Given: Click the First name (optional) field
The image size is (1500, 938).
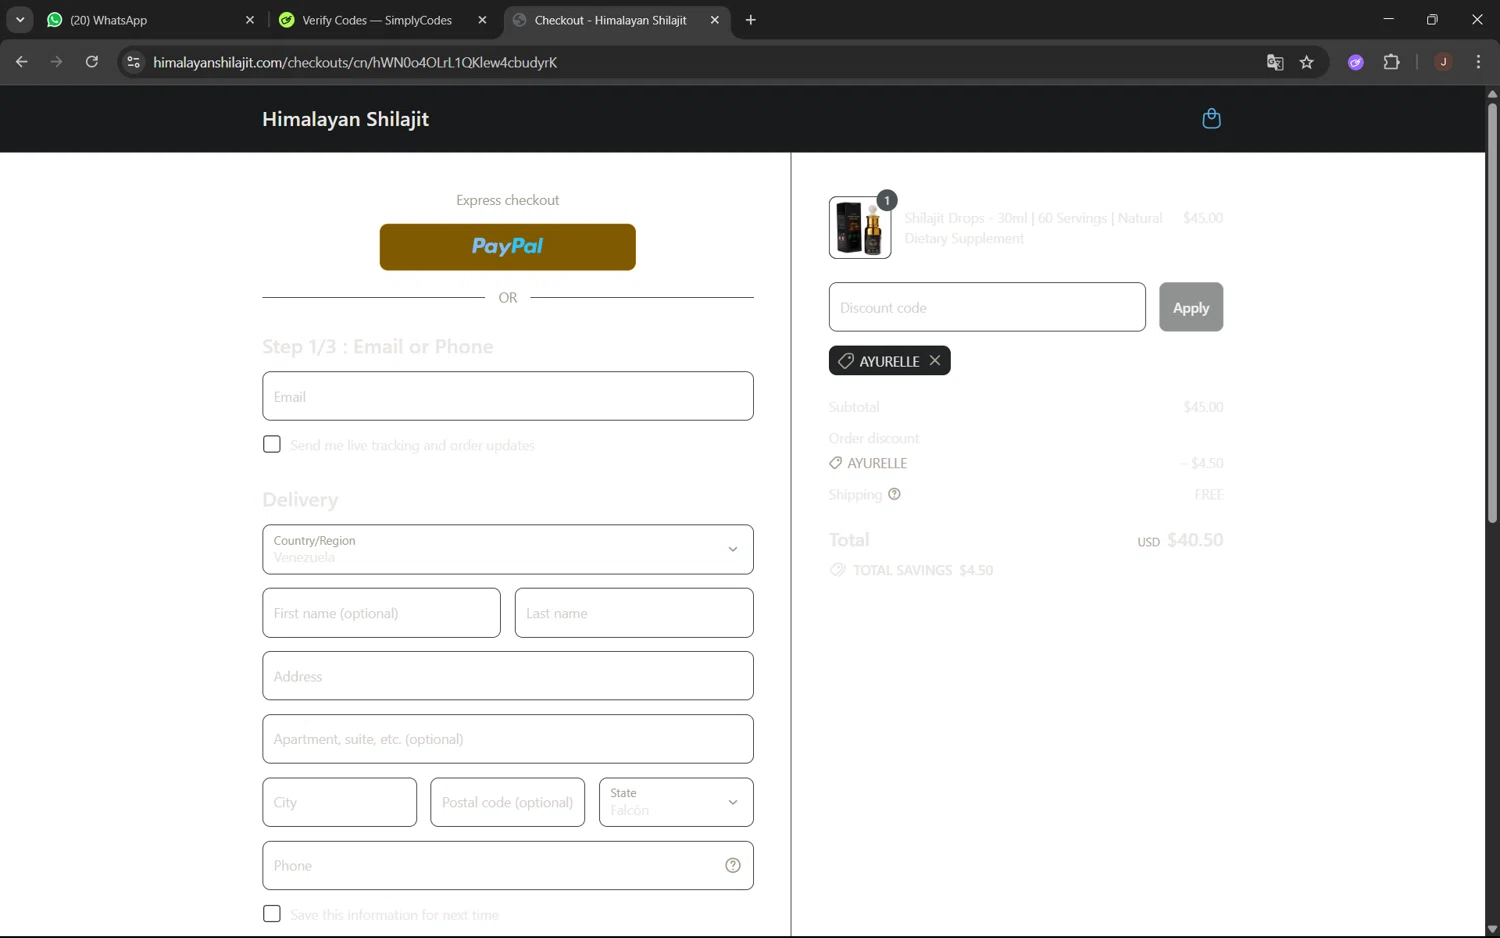Looking at the screenshot, I should click(381, 613).
